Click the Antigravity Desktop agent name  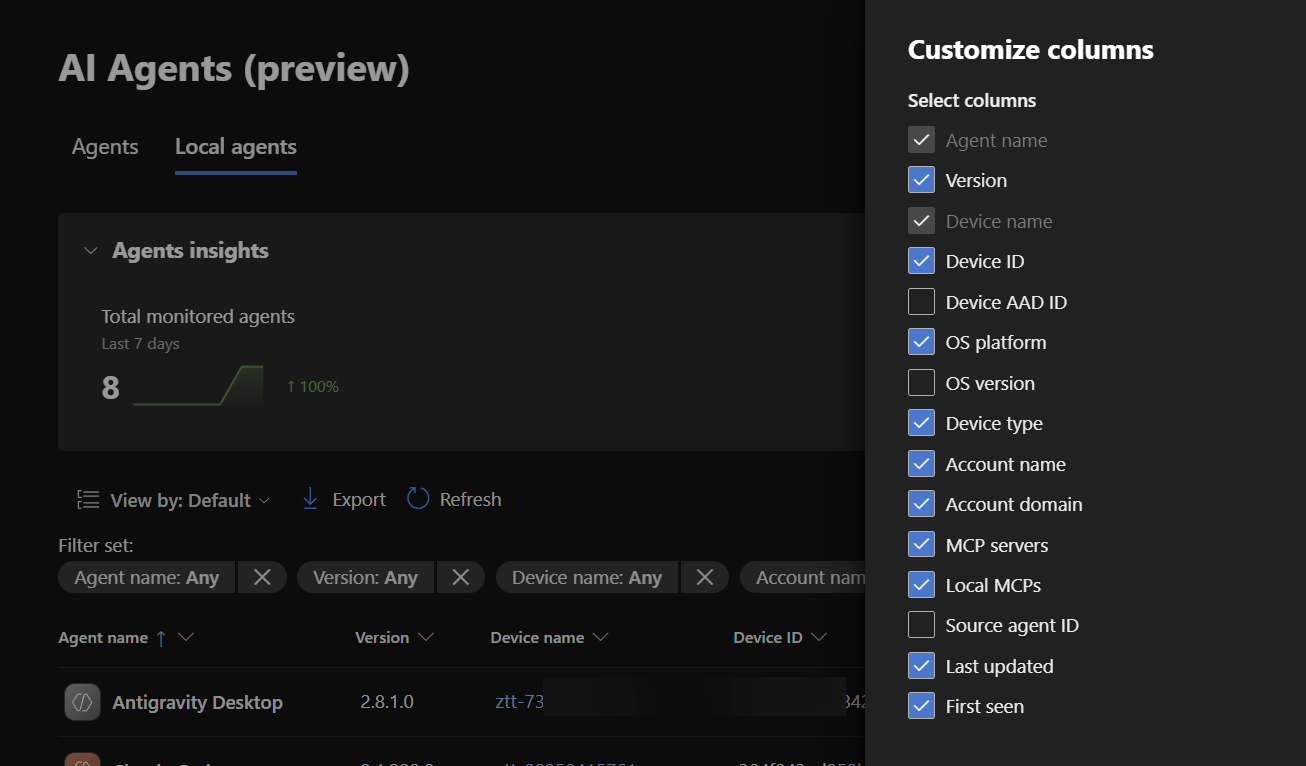198,702
